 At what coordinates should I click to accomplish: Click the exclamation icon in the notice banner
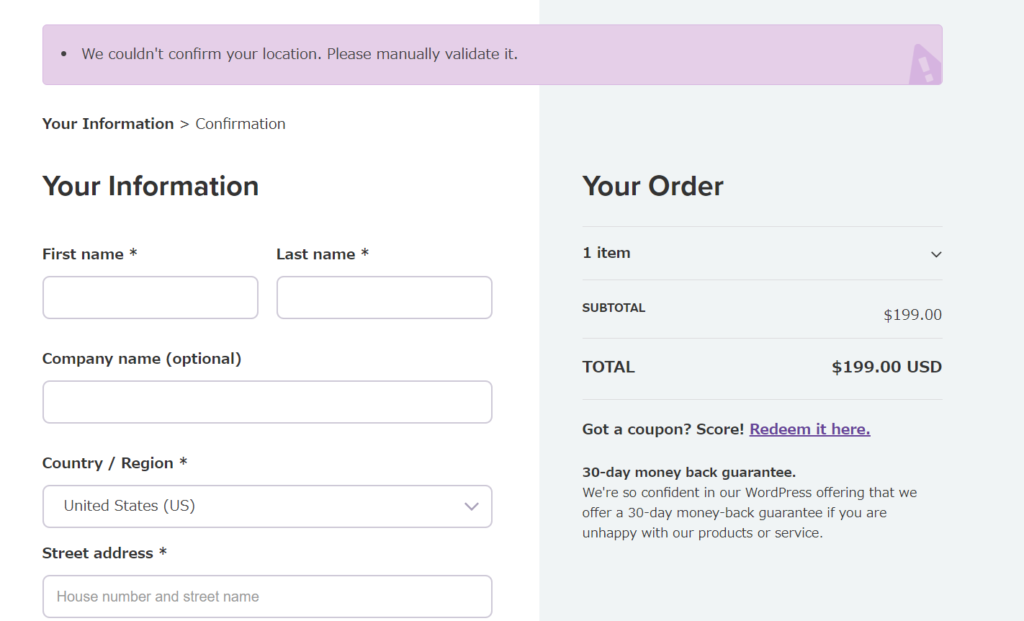[x=924, y=66]
